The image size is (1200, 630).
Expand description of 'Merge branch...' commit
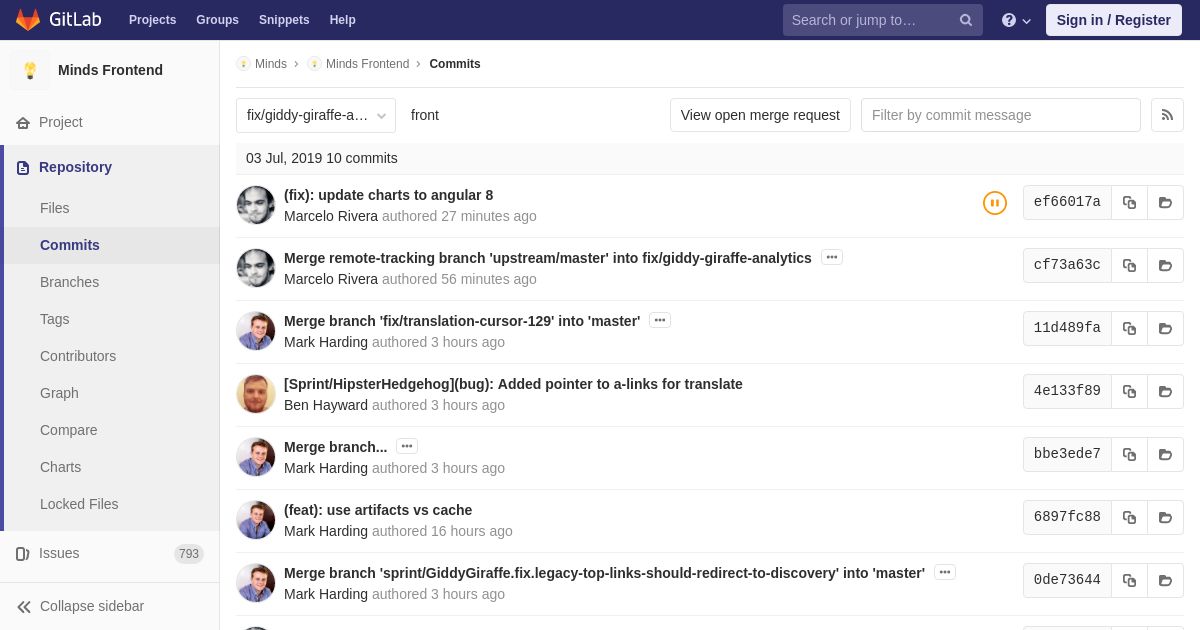pyautogui.click(x=407, y=446)
